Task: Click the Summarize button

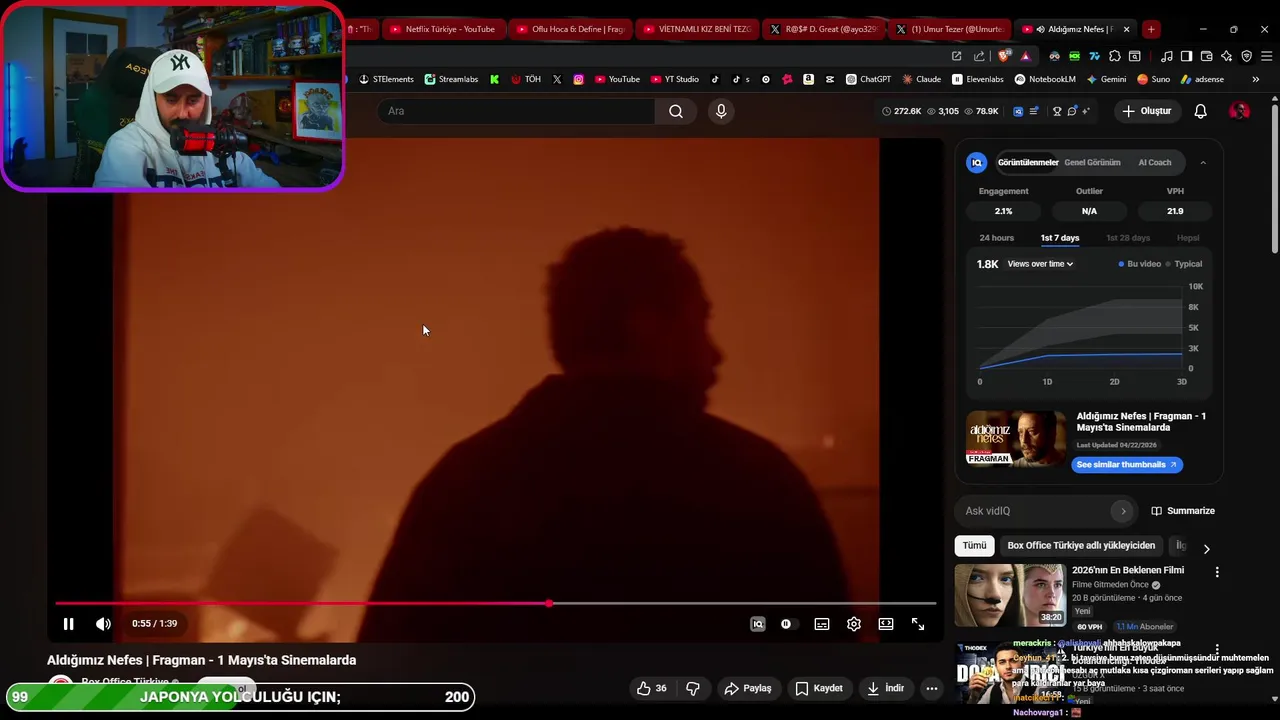Action: pos(1183,511)
